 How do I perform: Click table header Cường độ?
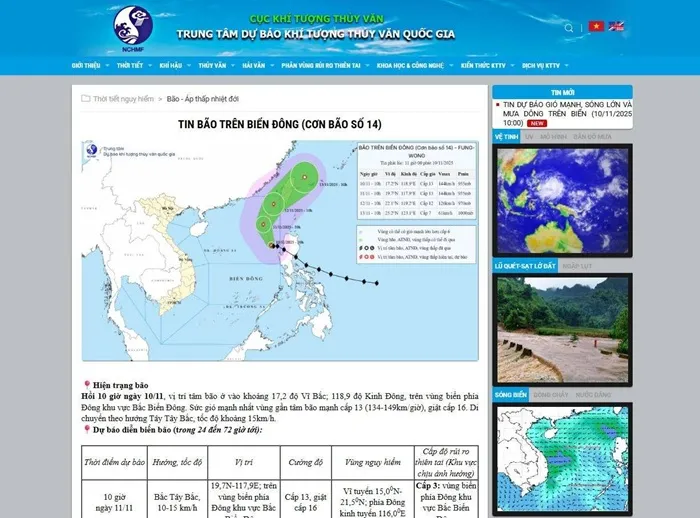305,462
